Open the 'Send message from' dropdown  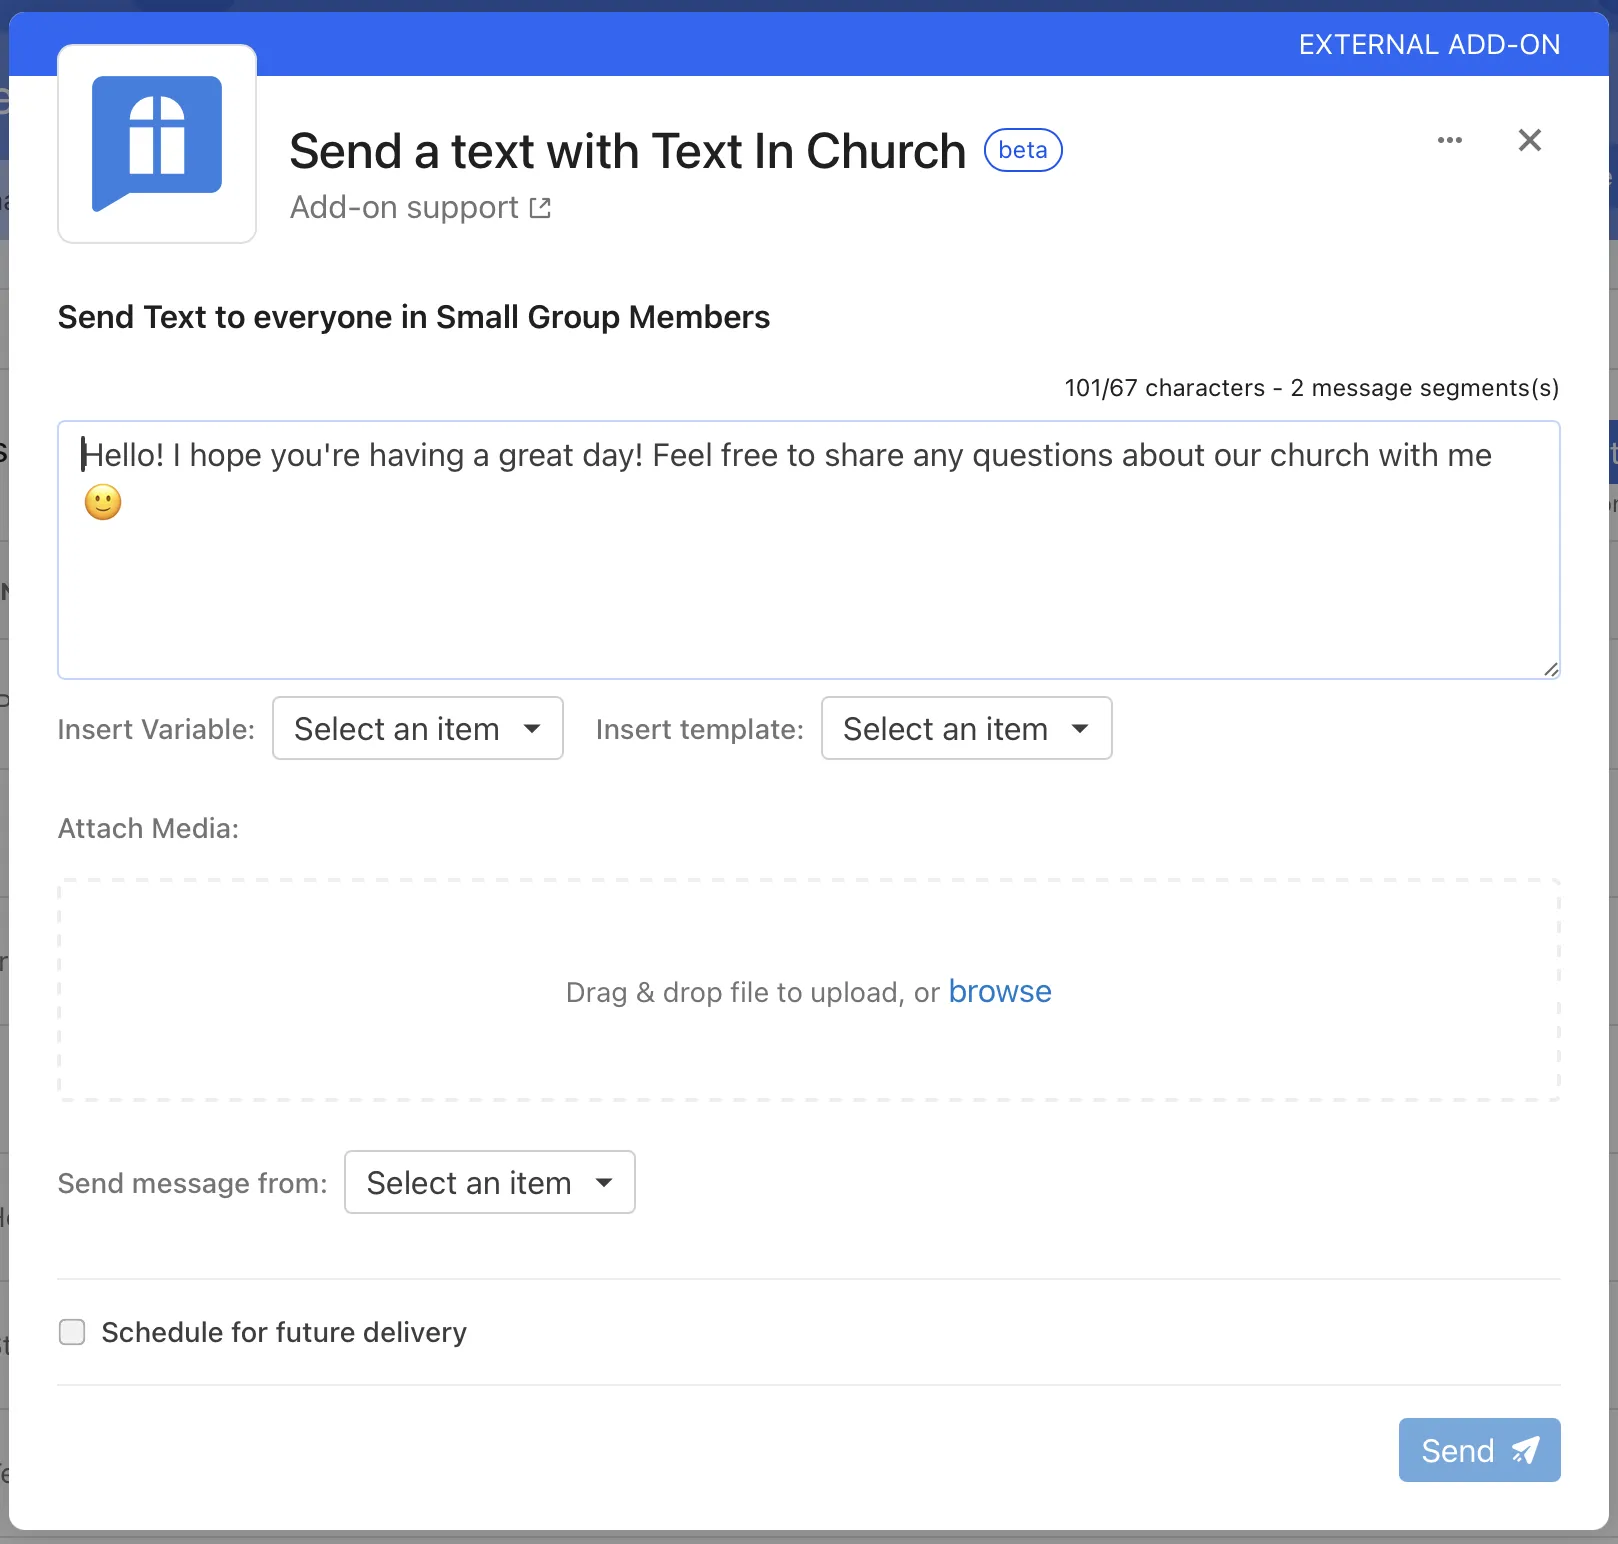tap(489, 1182)
